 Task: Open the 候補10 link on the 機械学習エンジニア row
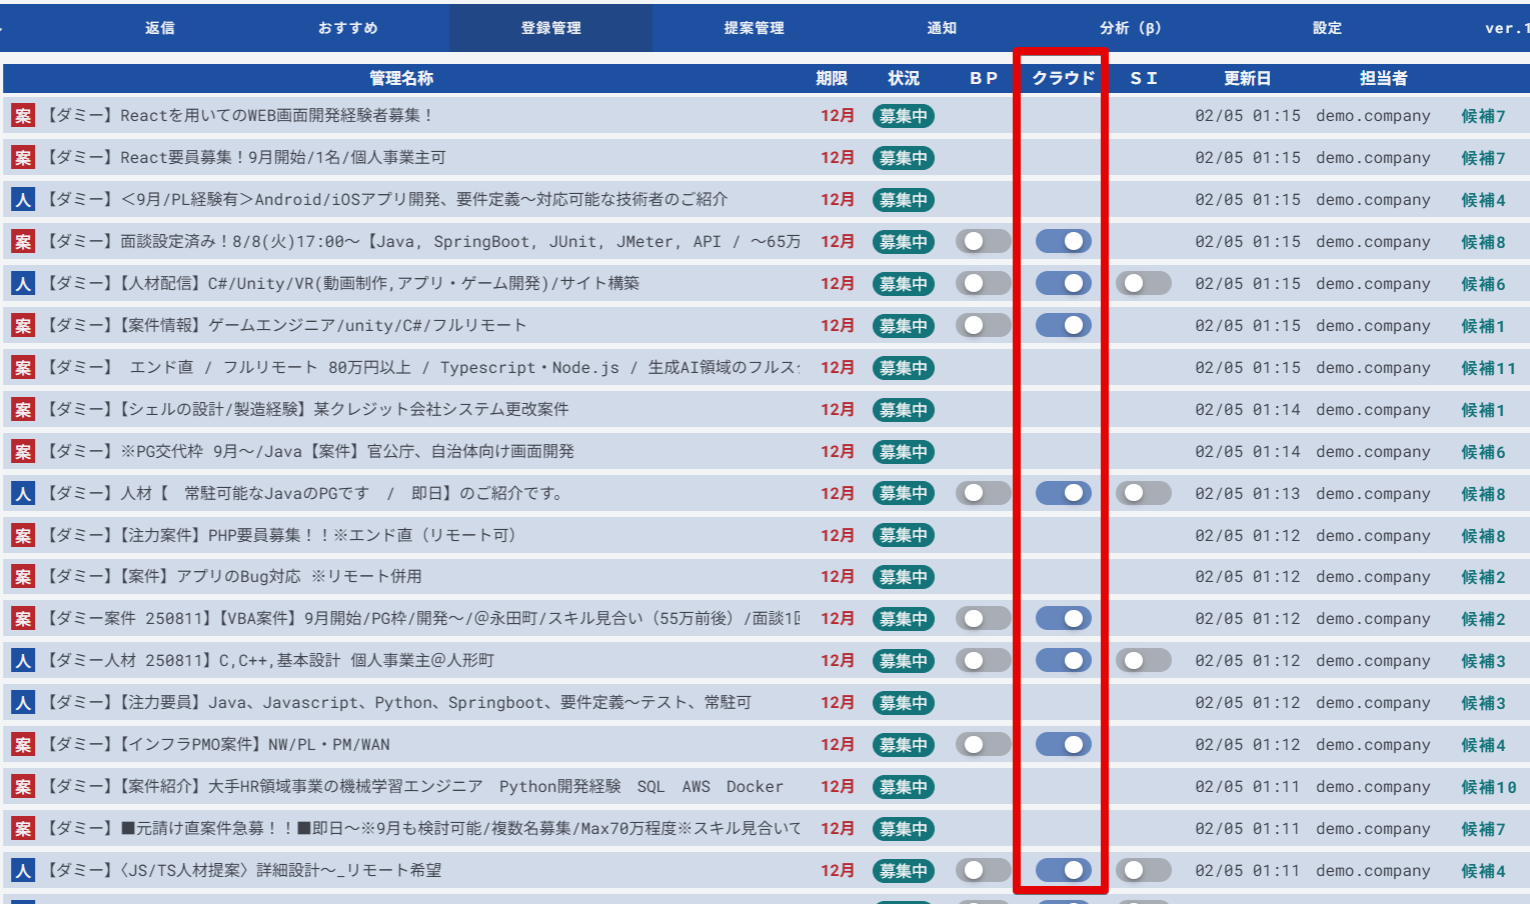click(x=1488, y=787)
